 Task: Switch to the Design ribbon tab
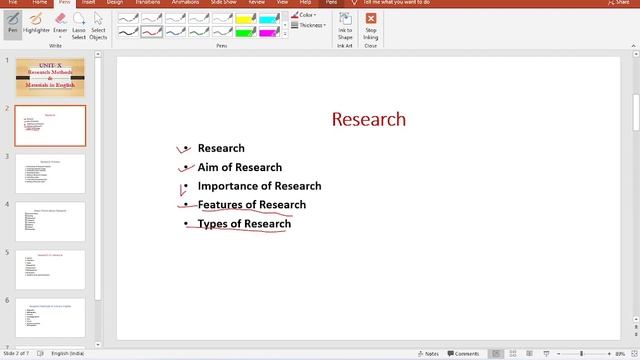click(115, 2)
